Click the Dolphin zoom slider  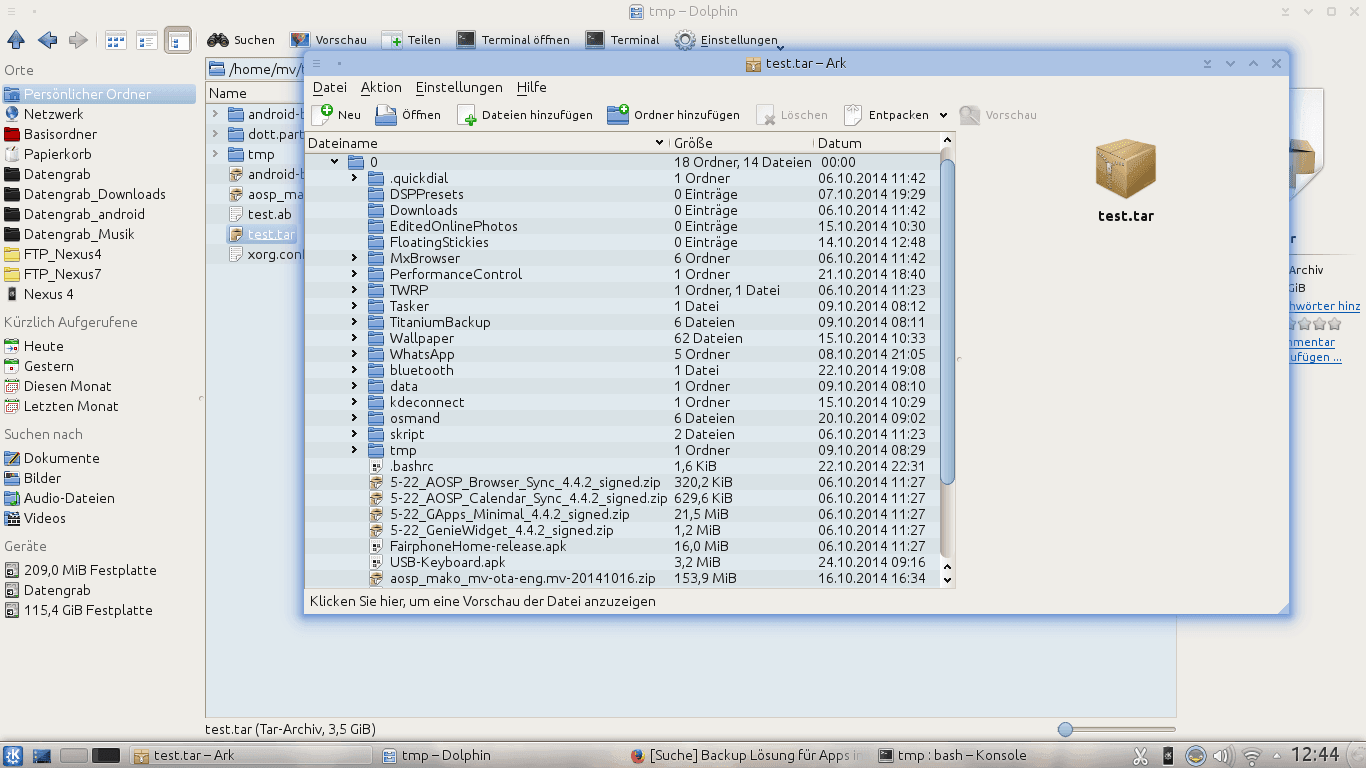click(1116, 730)
